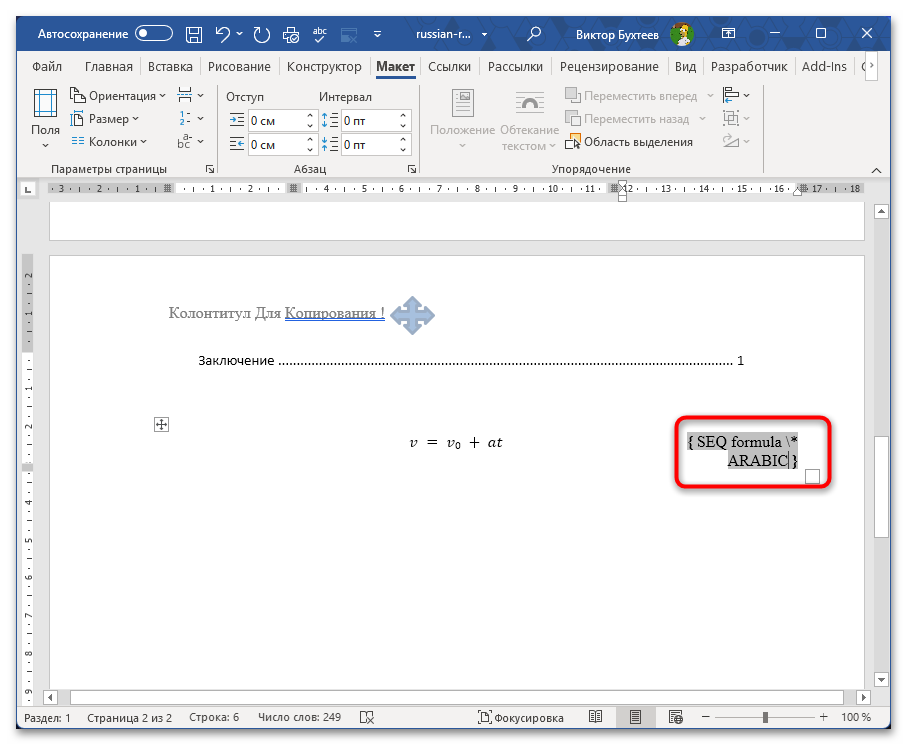Click the Redo arrow icon
This screenshot has height=745, width=907.
tap(261, 35)
